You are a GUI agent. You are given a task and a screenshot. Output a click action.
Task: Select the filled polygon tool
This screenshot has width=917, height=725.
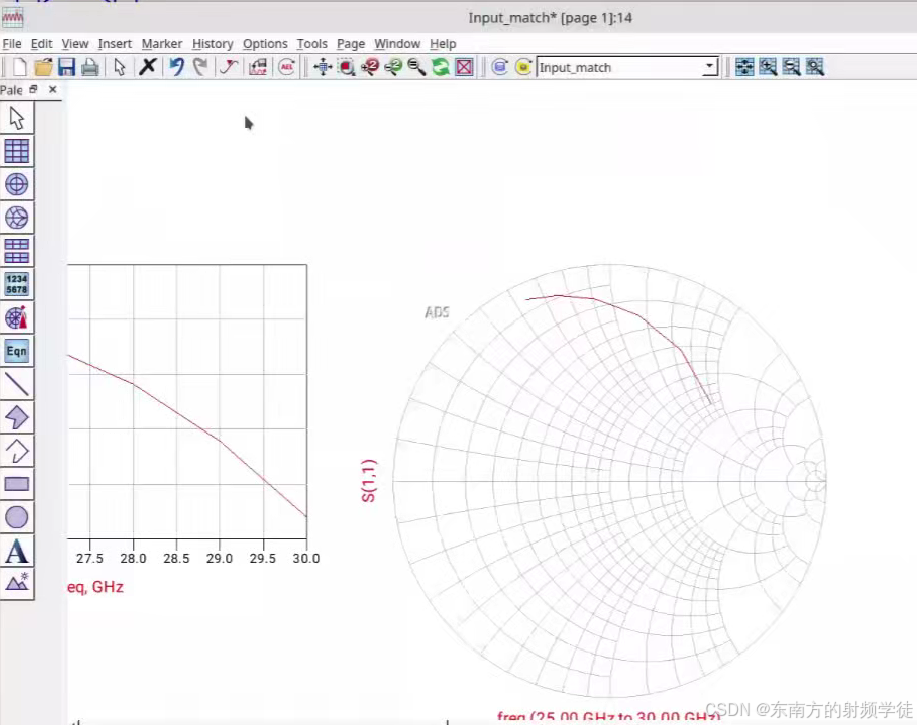click(x=17, y=417)
